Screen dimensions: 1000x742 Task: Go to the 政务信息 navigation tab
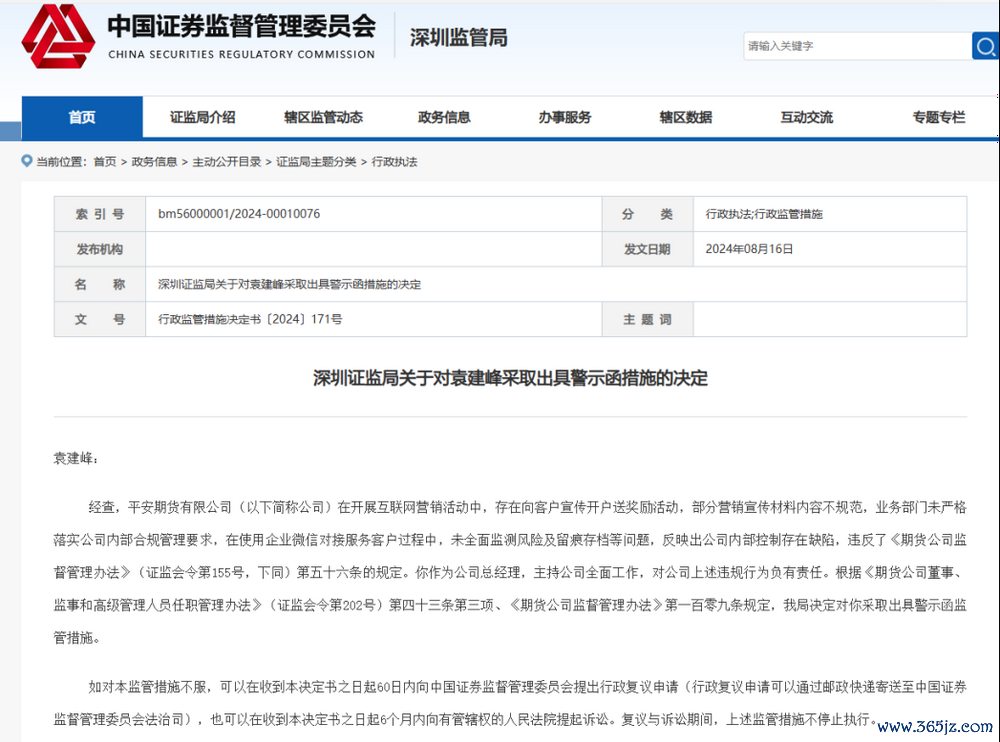coord(444,117)
